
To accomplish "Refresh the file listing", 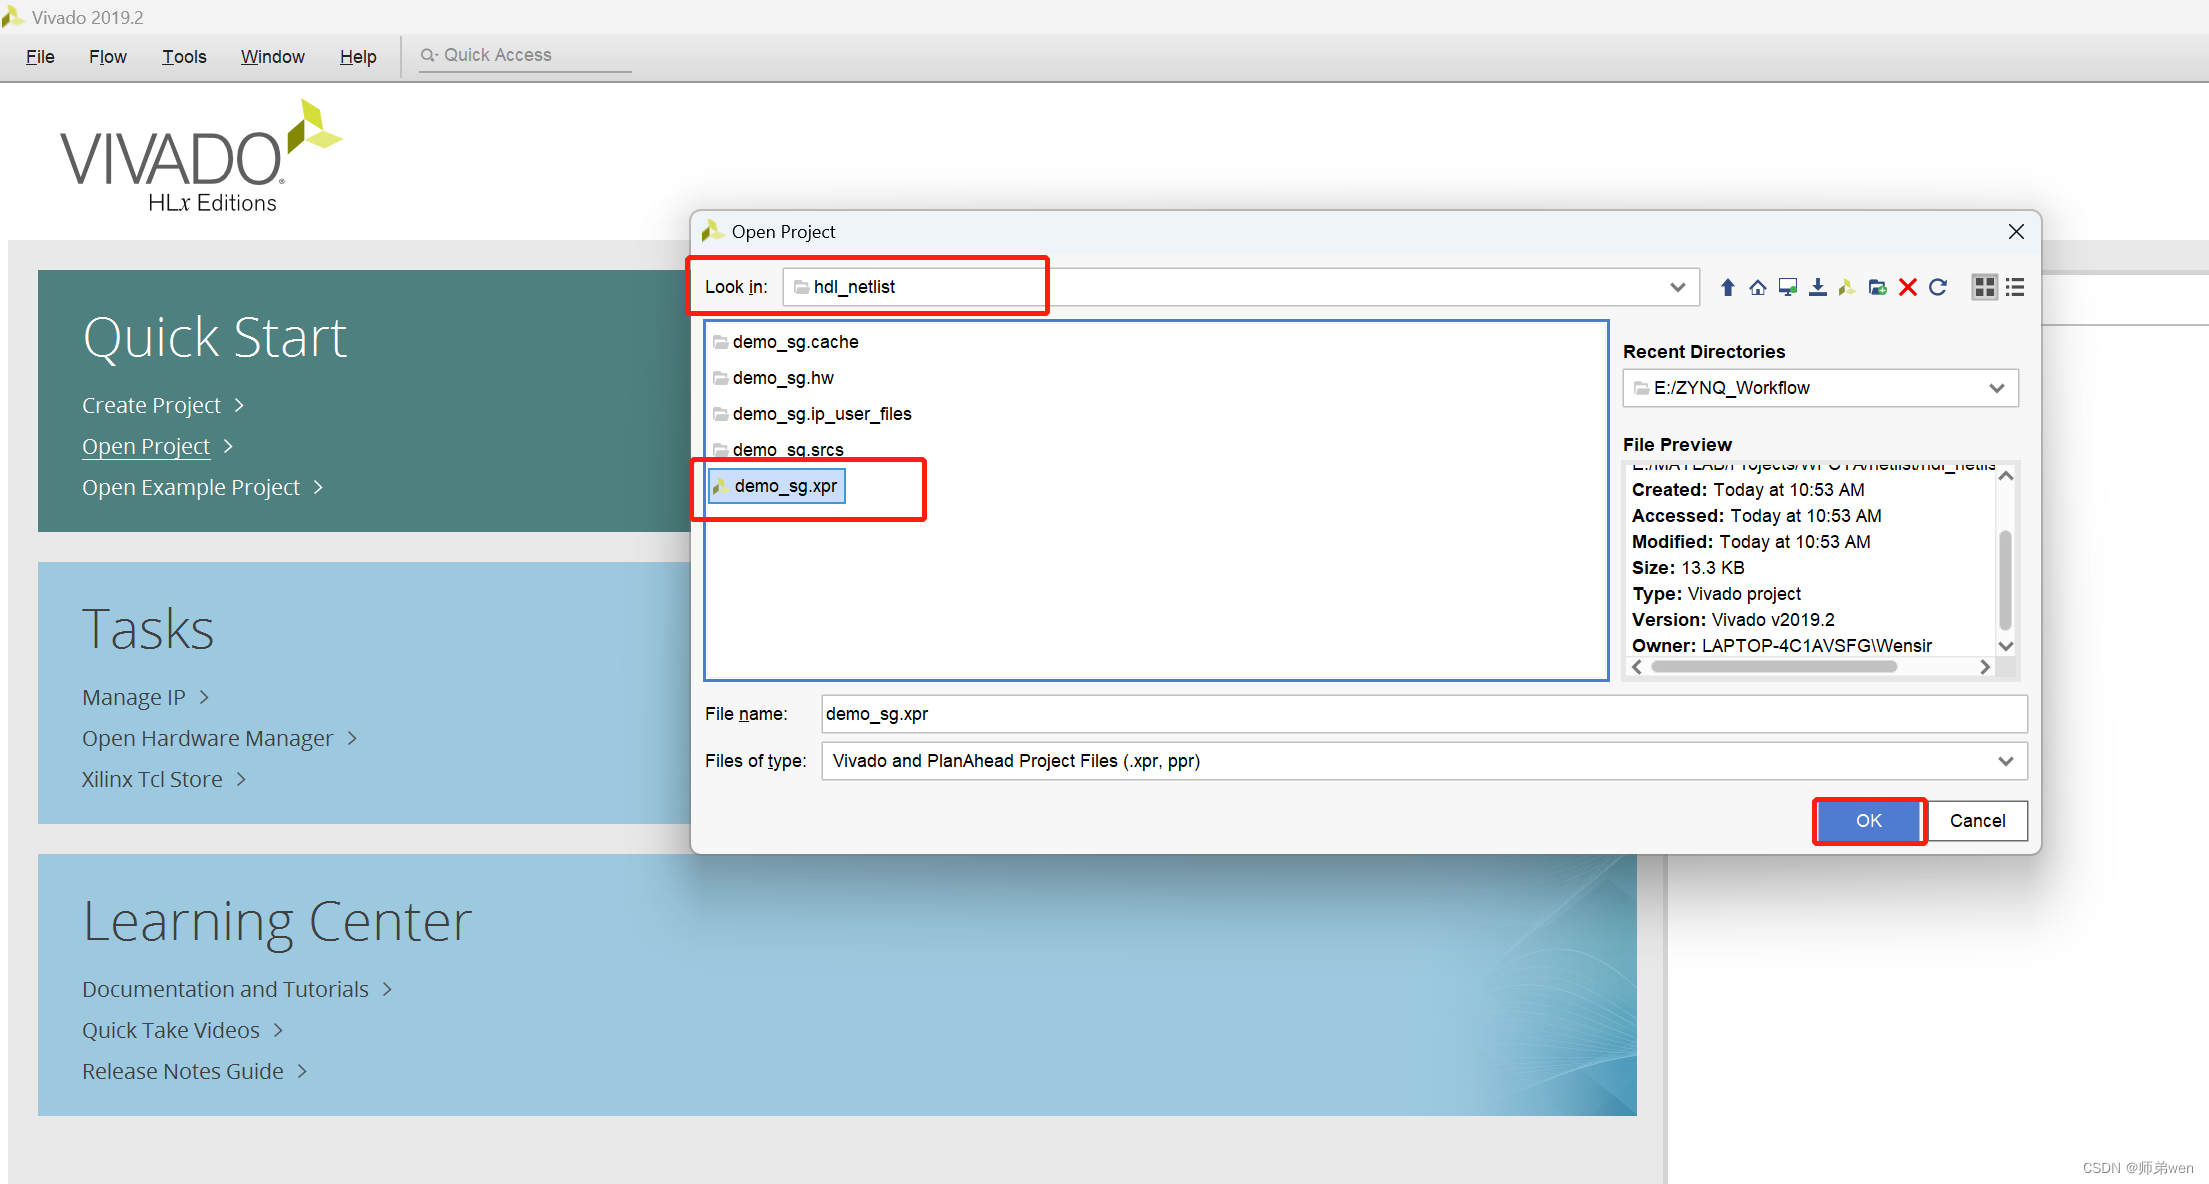I will 1938,287.
